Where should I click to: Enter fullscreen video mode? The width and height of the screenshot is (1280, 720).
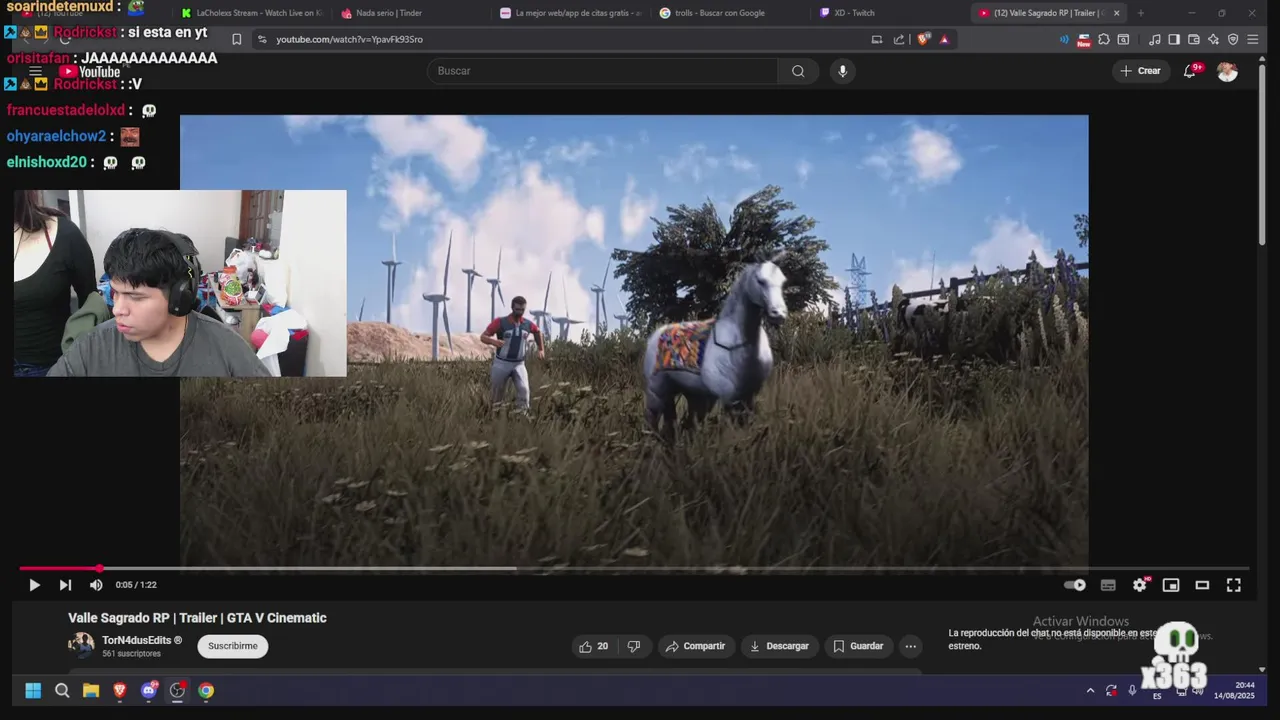pyautogui.click(x=1234, y=585)
